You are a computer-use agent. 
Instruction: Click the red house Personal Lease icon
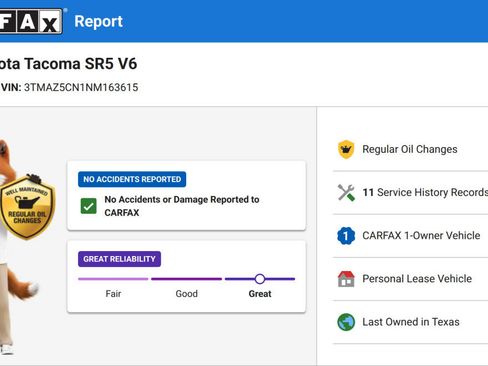(346, 279)
